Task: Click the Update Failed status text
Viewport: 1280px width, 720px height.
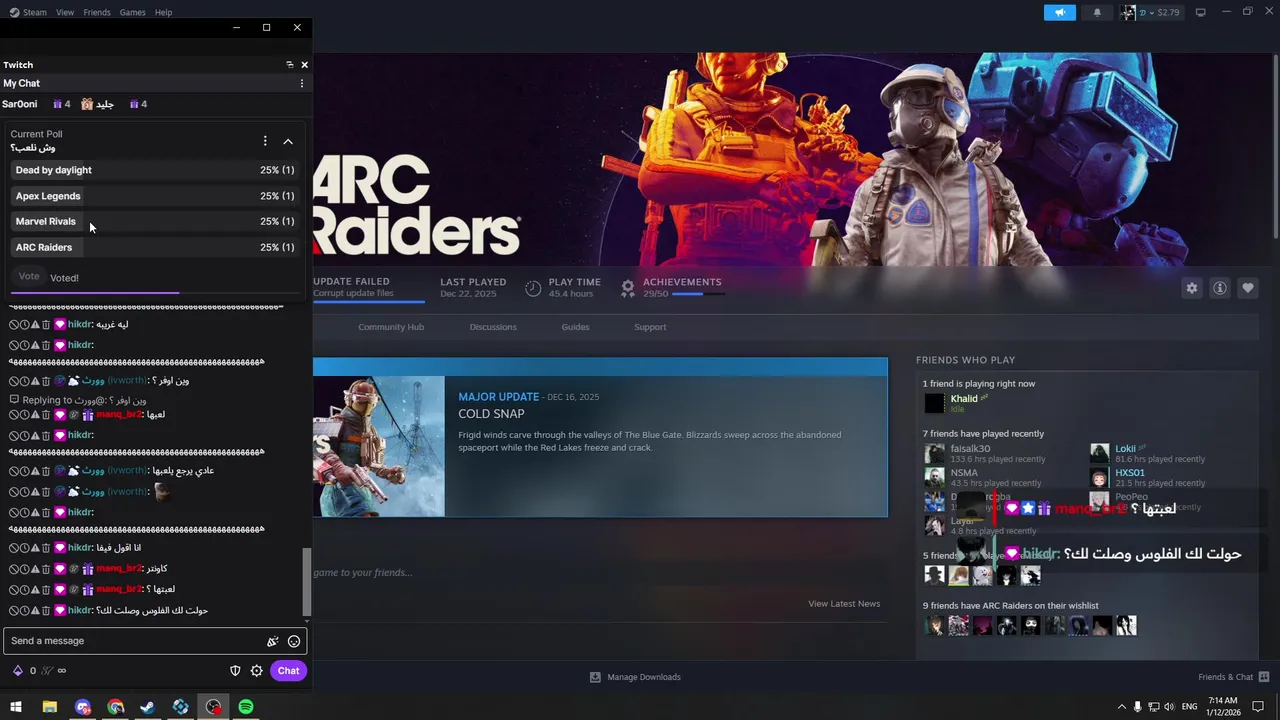Action: point(351,282)
